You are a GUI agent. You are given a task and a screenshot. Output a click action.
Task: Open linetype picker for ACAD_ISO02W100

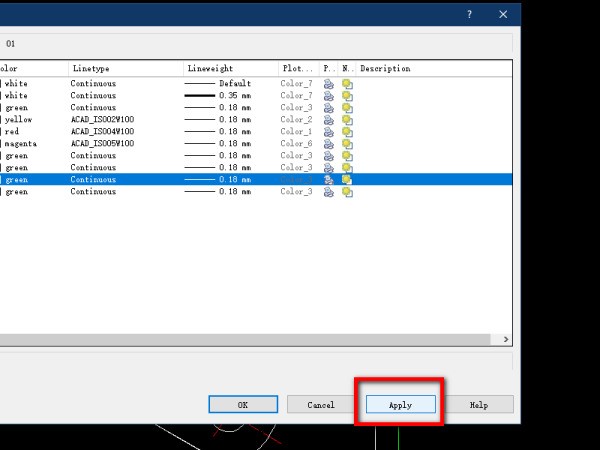pyautogui.click(x=102, y=120)
